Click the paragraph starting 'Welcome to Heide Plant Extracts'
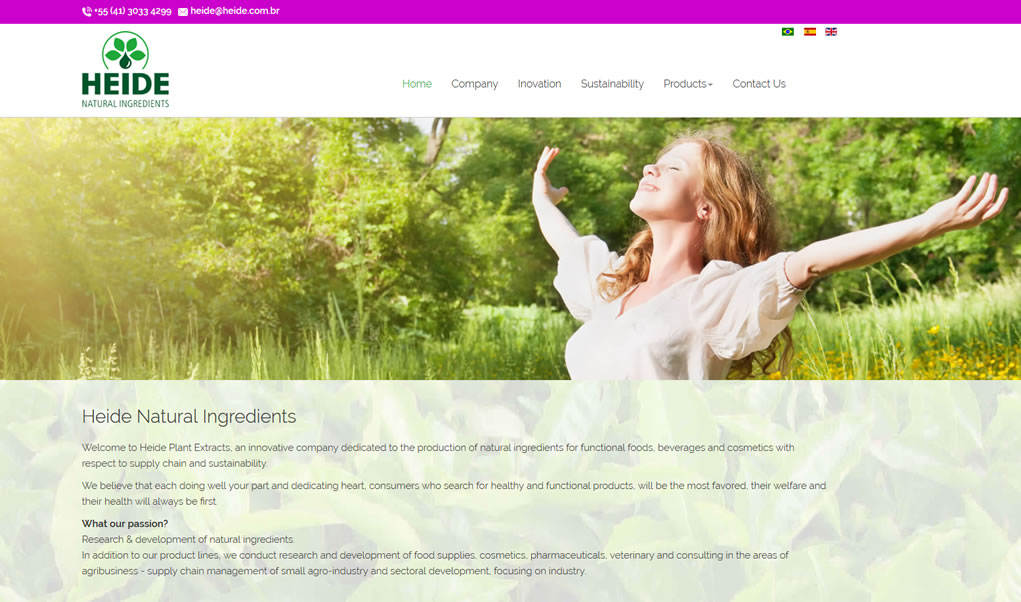The height and width of the screenshot is (602, 1021). 438,456
